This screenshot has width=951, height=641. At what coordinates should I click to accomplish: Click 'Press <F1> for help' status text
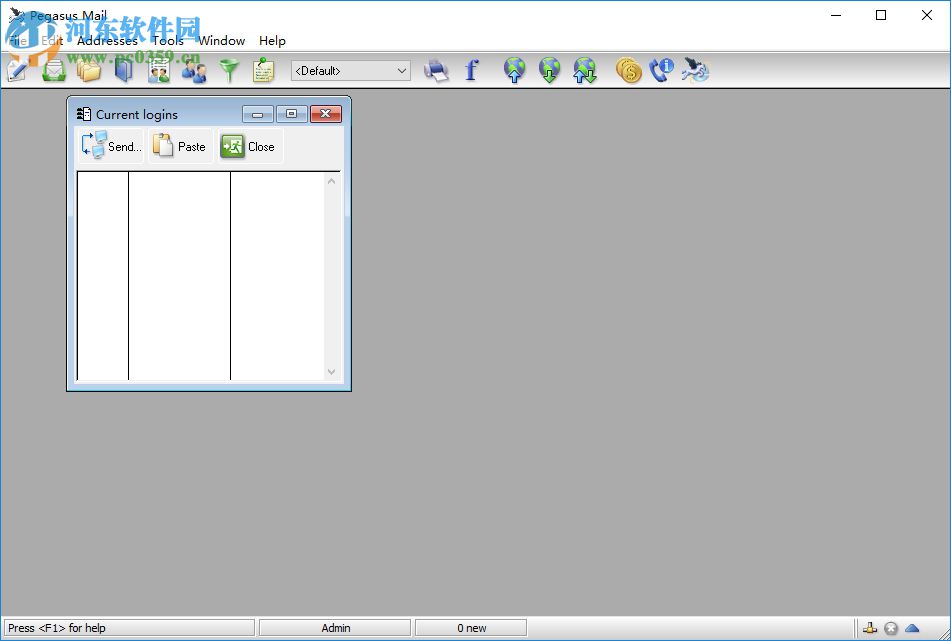click(x=57, y=628)
